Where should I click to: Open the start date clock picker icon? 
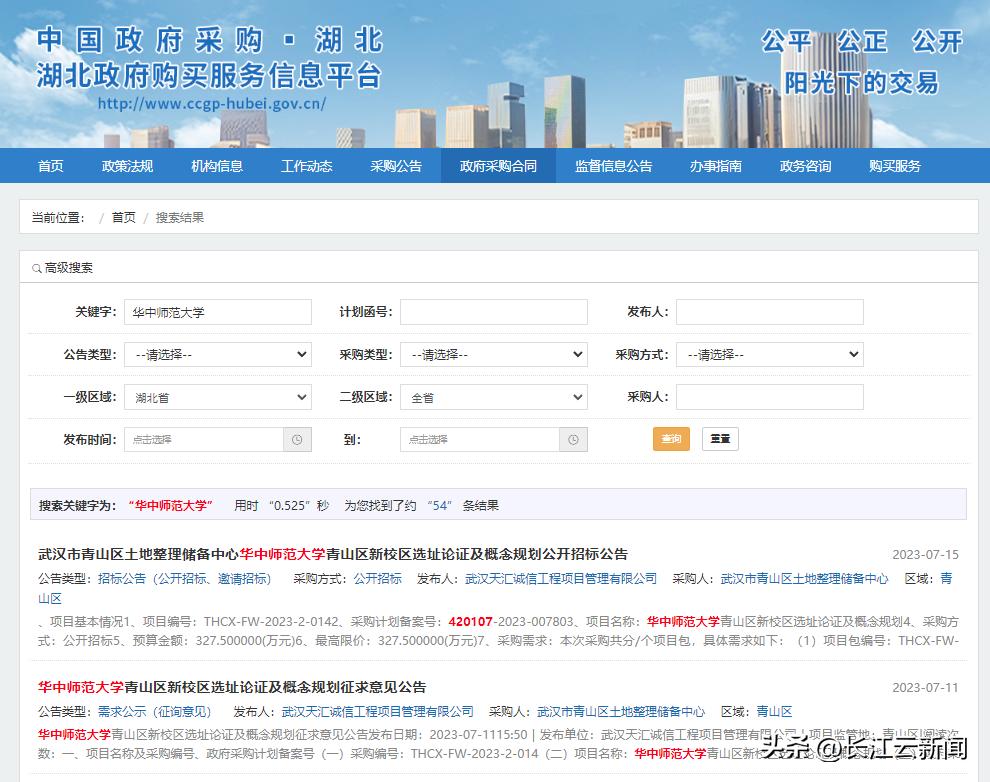pos(297,439)
